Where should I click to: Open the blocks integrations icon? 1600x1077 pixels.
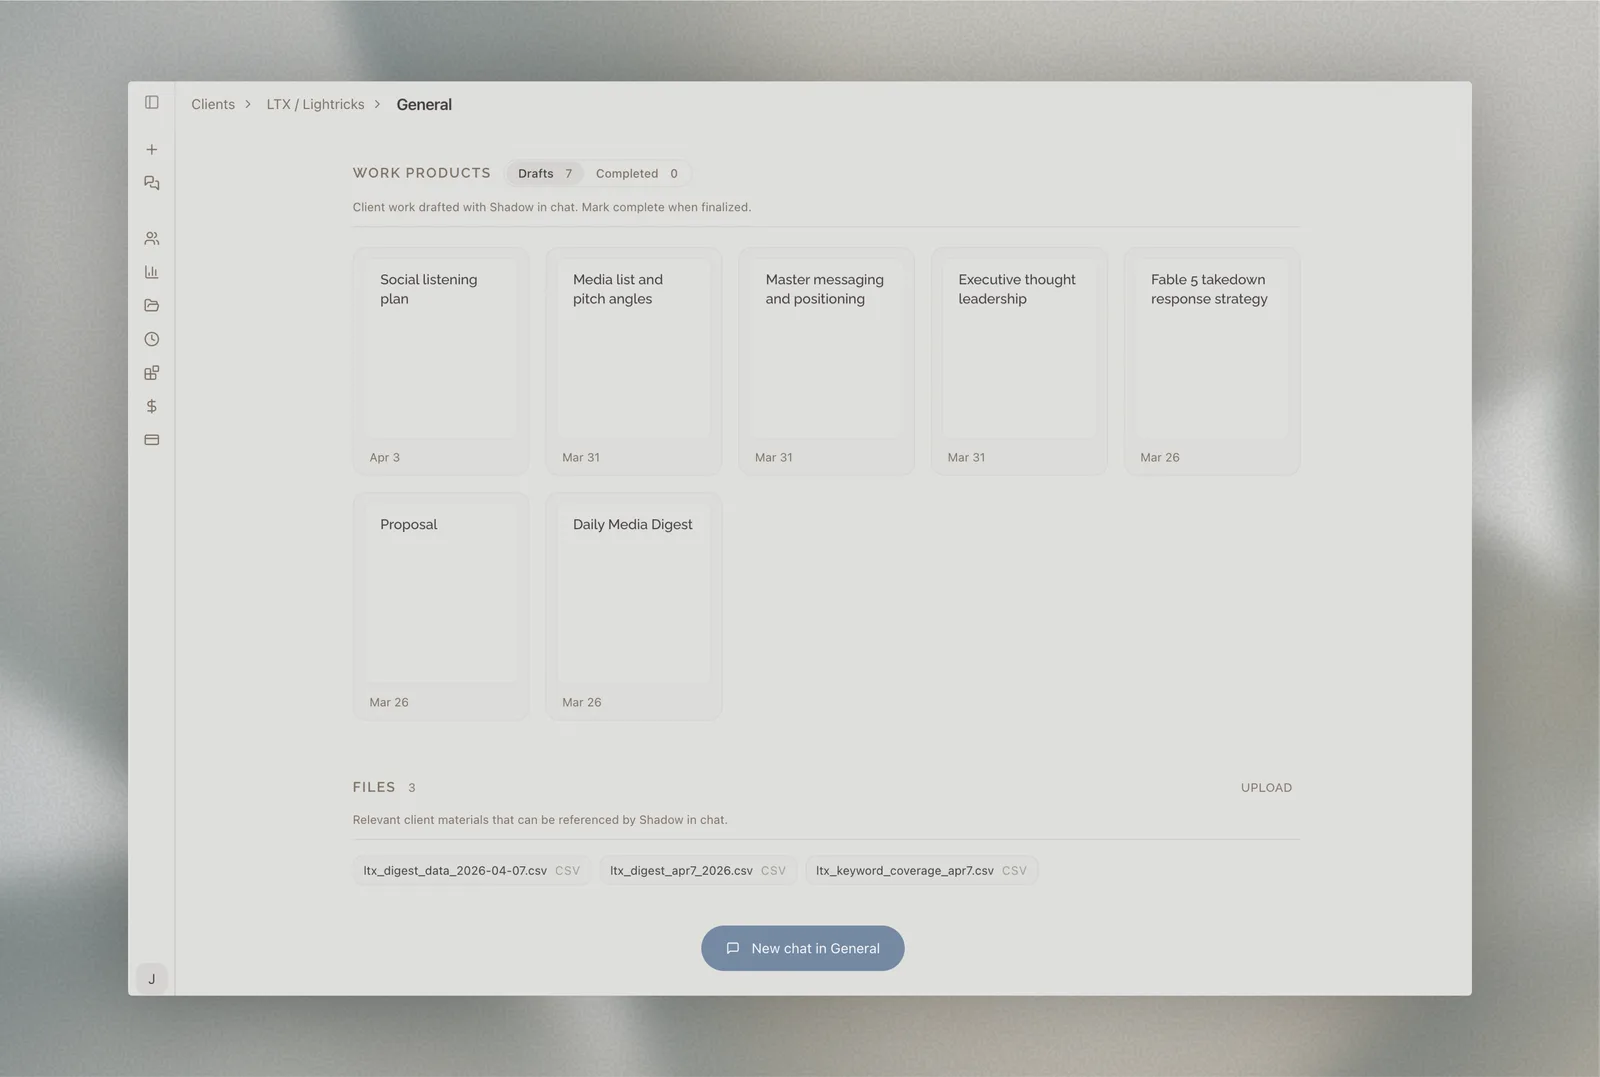152,373
